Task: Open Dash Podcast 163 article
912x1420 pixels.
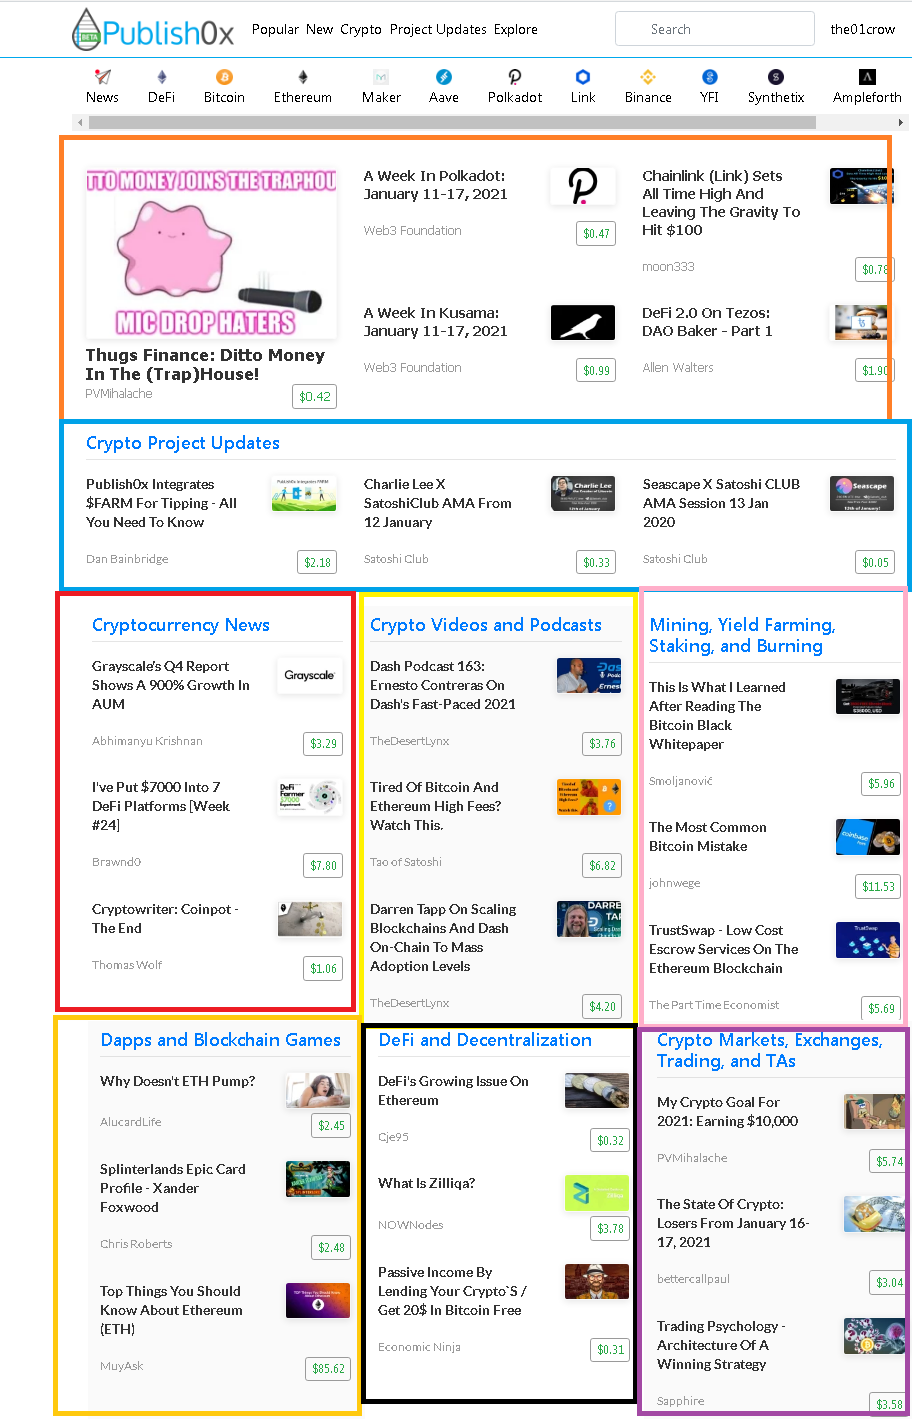Action: [443, 685]
